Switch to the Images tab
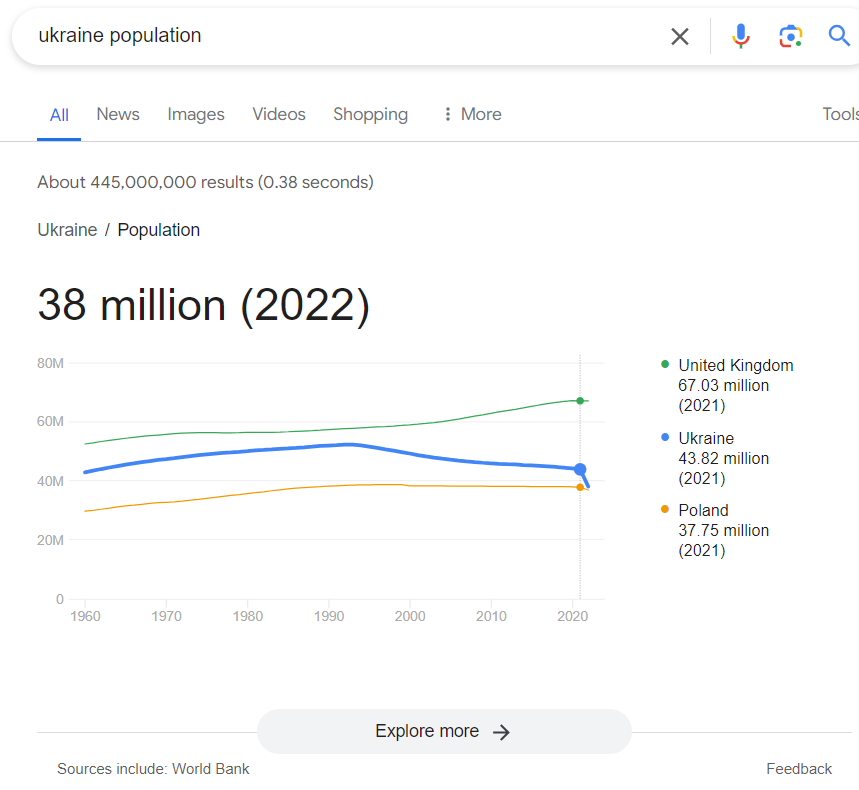 click(x=196, y=114)
